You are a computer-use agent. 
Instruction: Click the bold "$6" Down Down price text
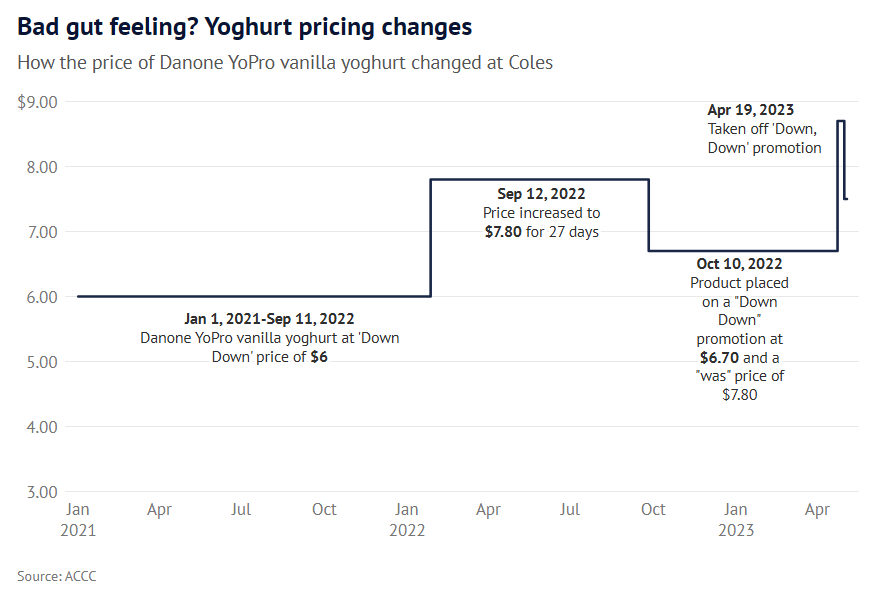(318, 357)
